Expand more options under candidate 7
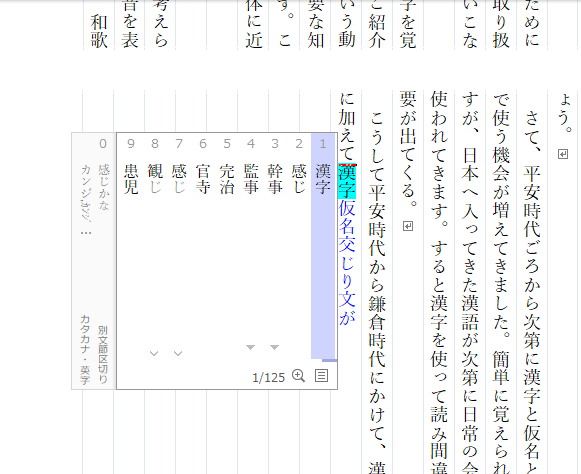Viewport: 581px width, 474px height. click(178, 354)
